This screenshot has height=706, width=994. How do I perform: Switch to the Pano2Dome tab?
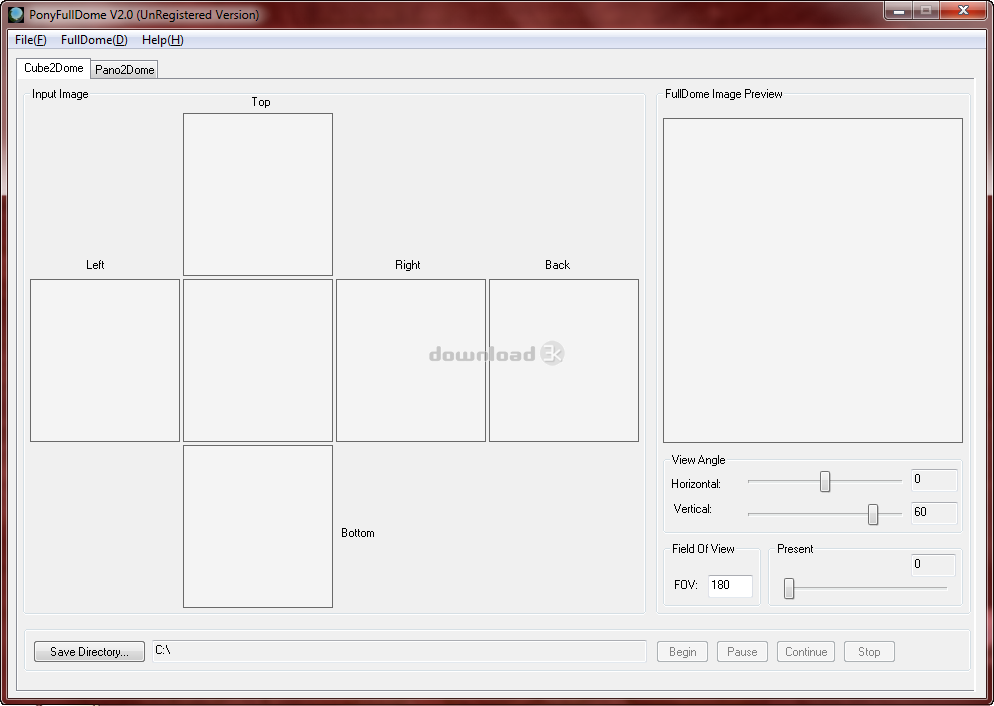click(124, 70)
